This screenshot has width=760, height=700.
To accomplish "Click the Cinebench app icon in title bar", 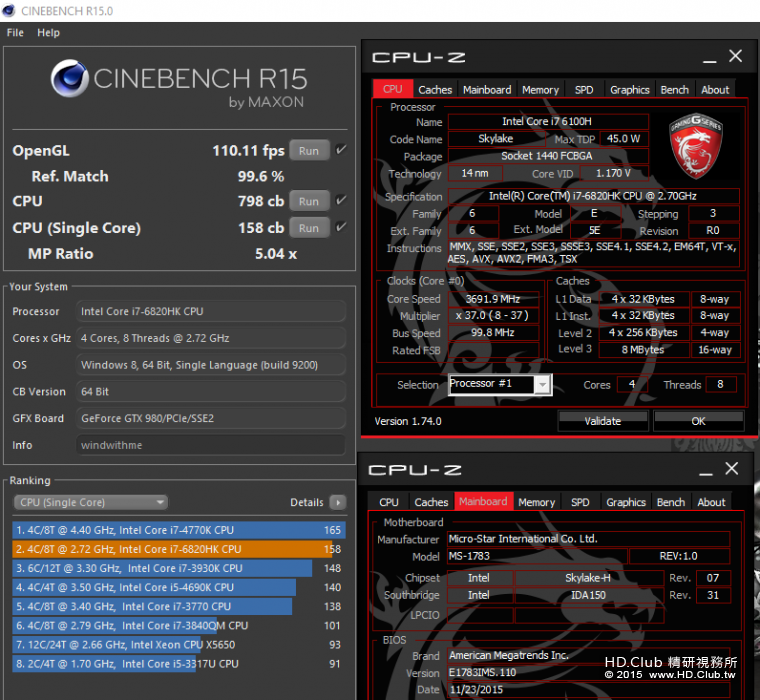I will click(10, 11).
